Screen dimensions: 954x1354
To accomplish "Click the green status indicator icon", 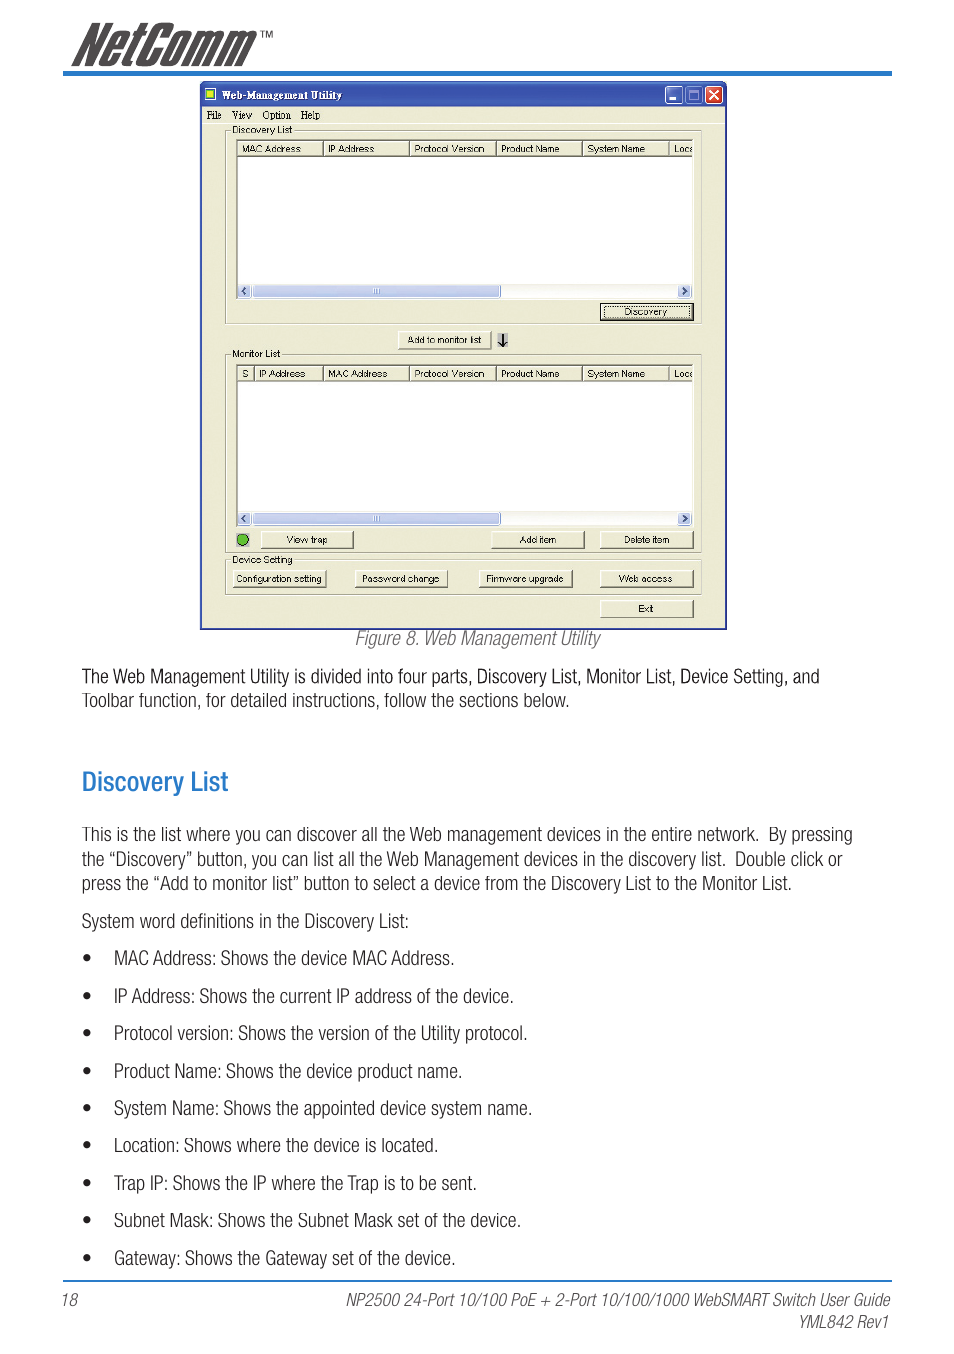I will [243, 540].
